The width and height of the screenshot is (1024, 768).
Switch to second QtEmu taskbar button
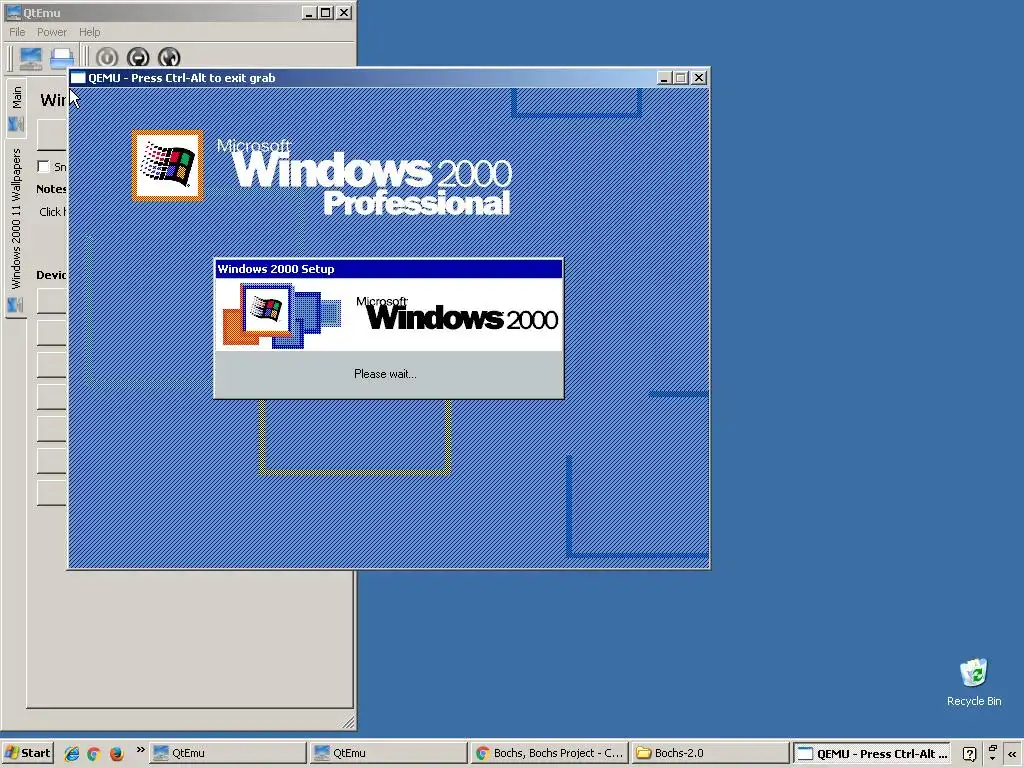coord(389,753)
